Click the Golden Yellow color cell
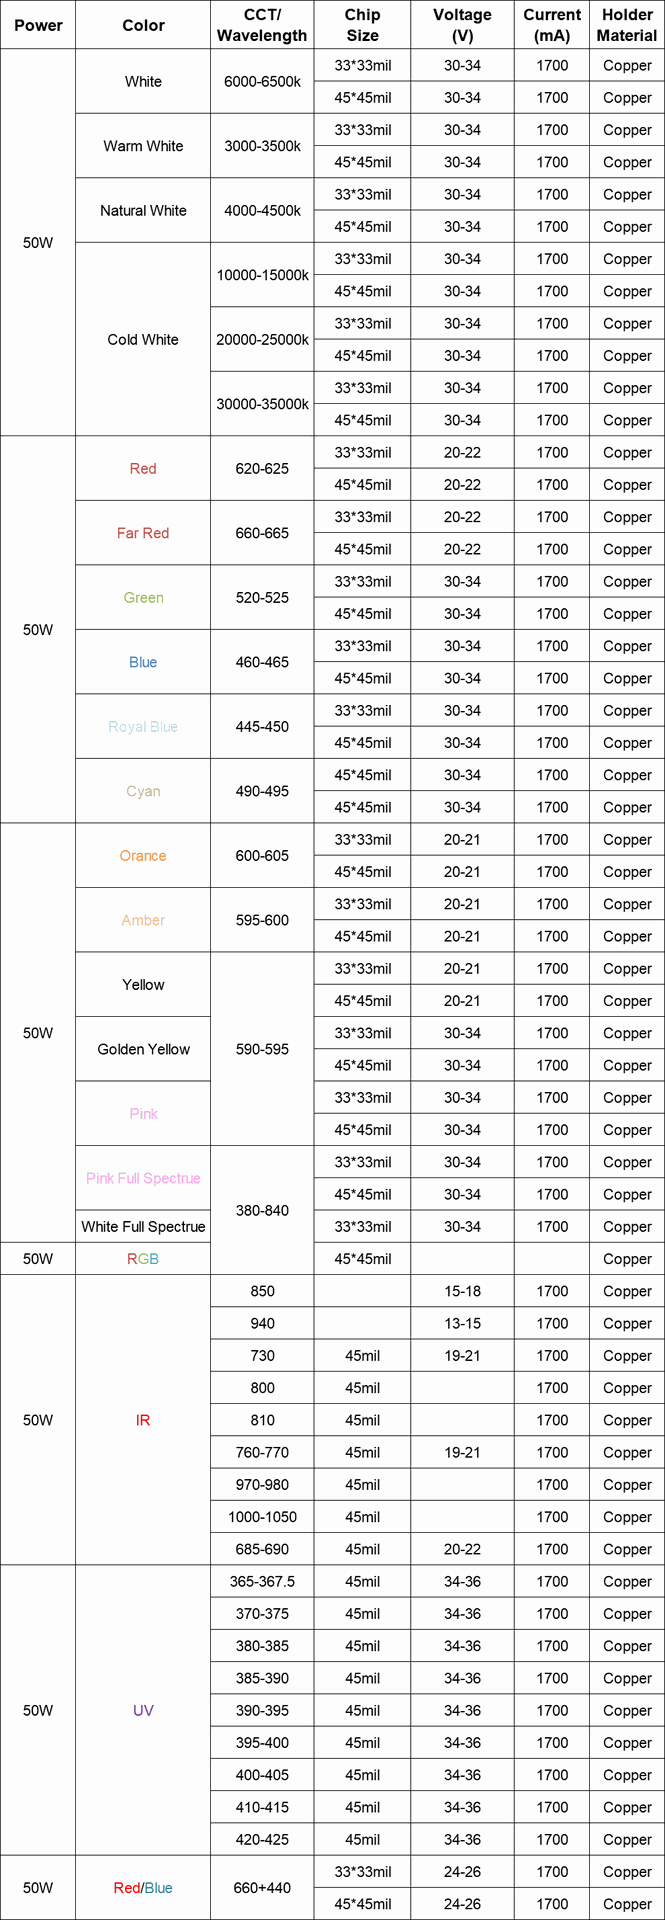This screenshot has width=665, height=1920. (x=143, y=1049)
